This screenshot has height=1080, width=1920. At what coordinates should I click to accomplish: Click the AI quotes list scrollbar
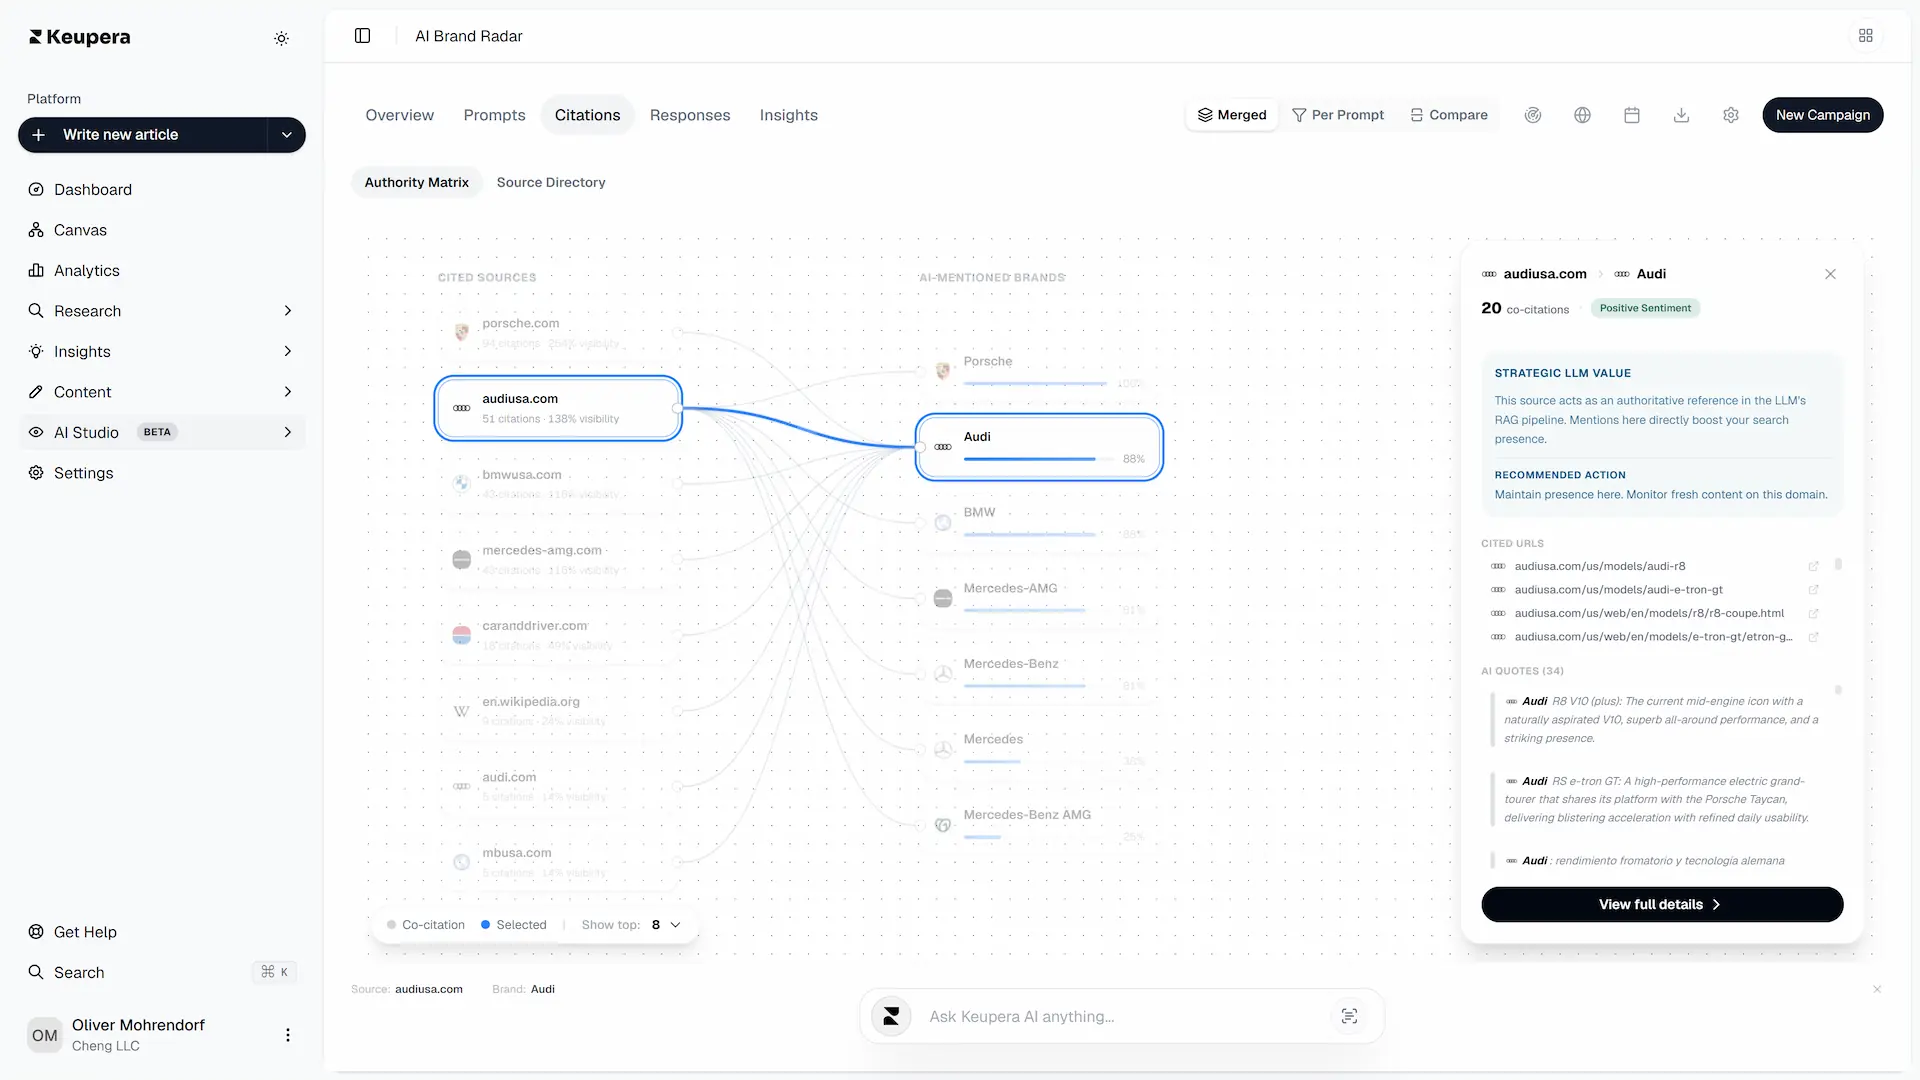(1838, 690)
